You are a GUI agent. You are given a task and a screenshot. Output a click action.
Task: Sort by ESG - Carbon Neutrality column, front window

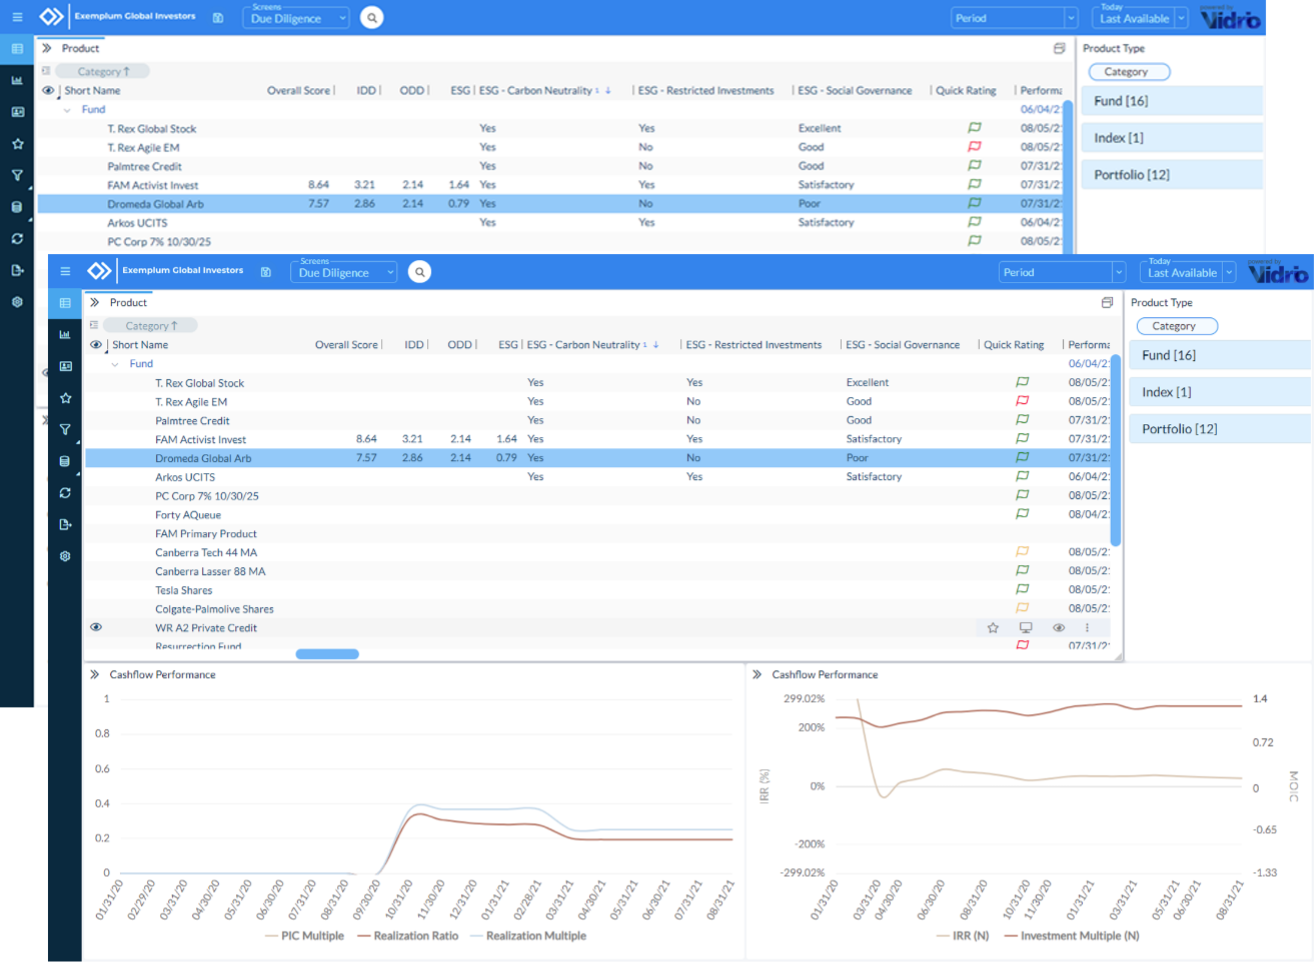583,345
